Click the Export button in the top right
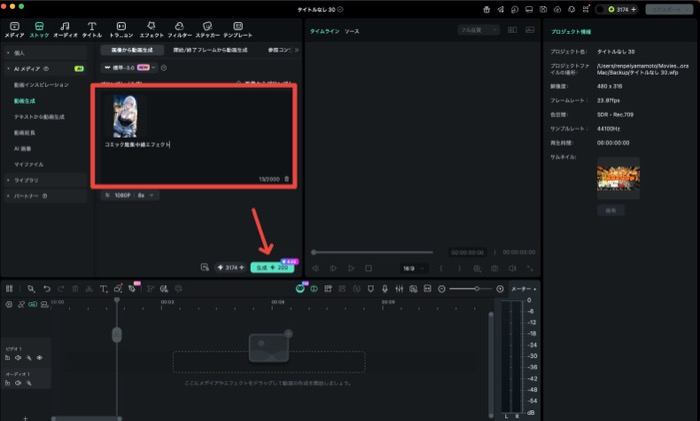 669,9
